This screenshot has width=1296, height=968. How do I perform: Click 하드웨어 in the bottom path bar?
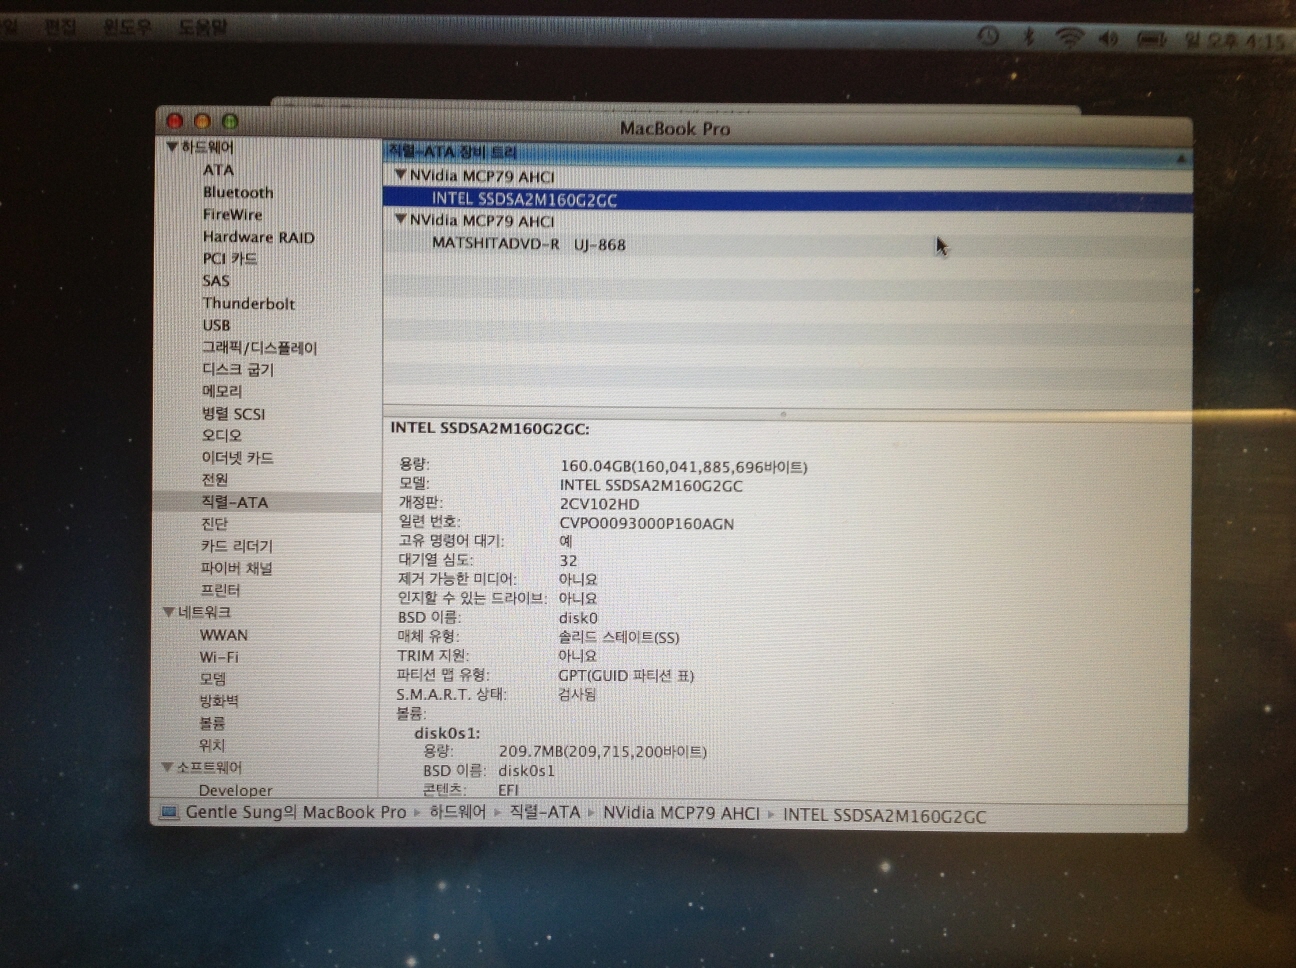457,812
